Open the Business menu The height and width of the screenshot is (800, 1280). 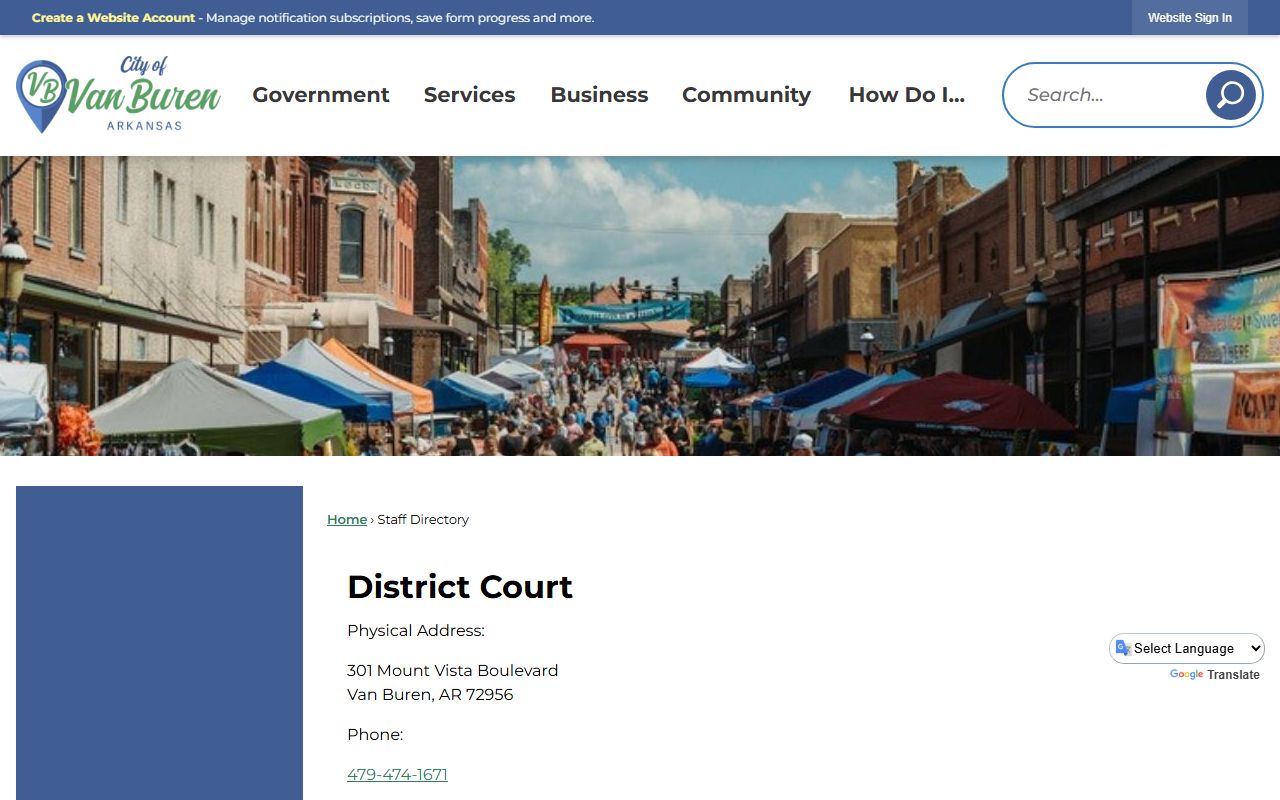(x=599, y=95)
